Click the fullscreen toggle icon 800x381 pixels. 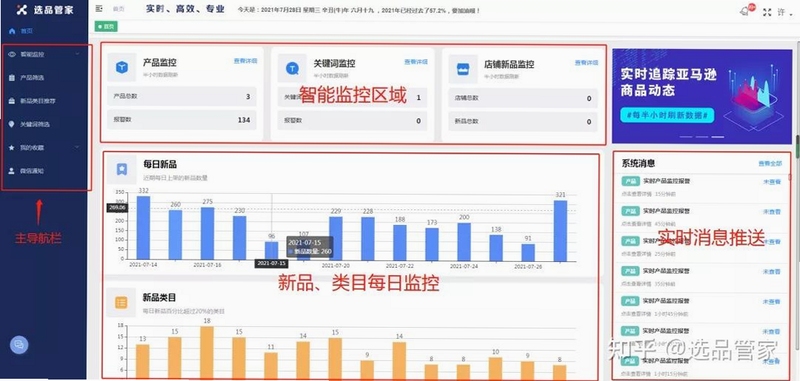(767, 12)
